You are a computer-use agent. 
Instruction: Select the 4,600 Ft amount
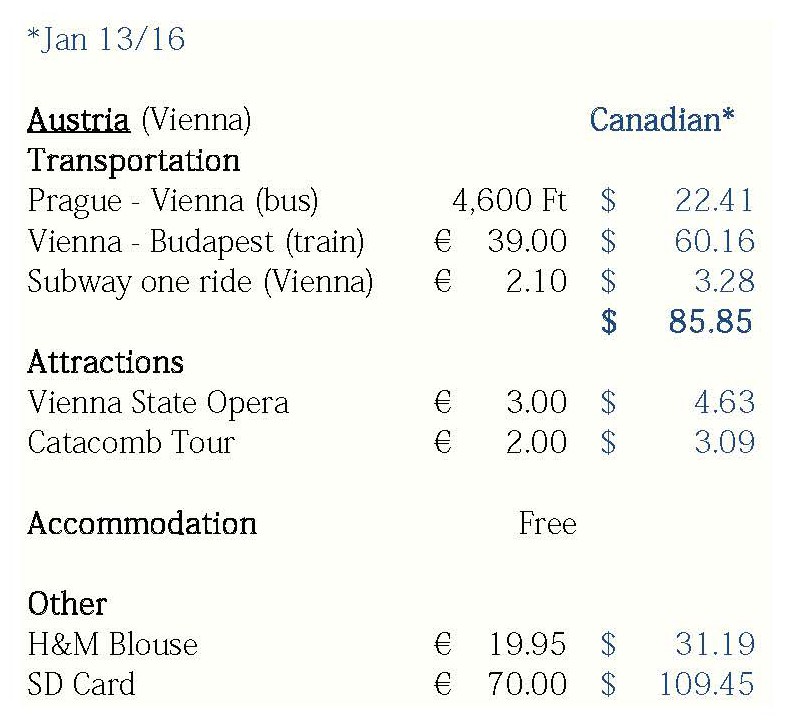point(509,201)
